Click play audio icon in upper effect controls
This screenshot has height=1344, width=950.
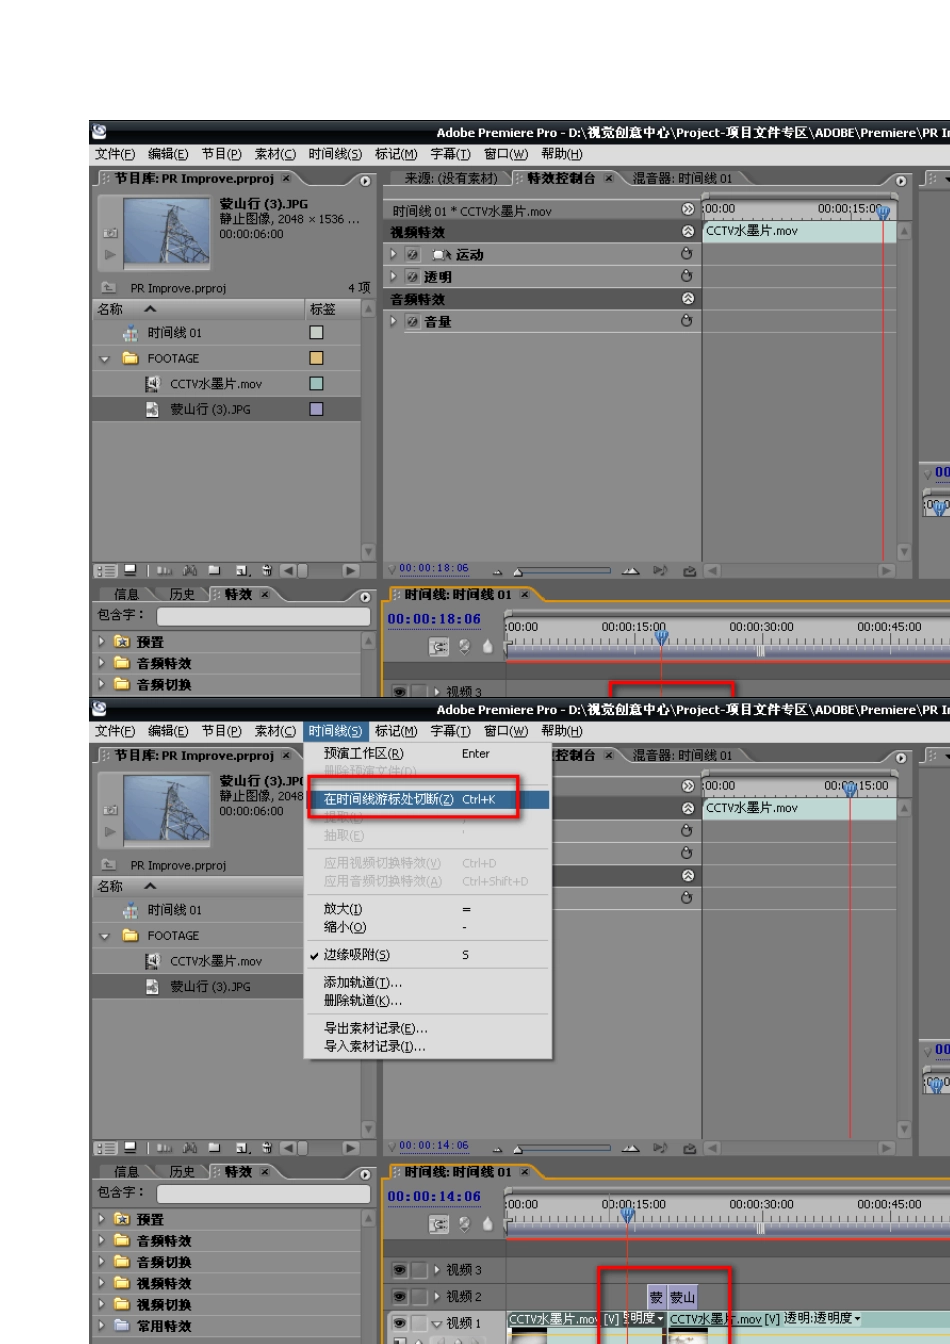661,571
